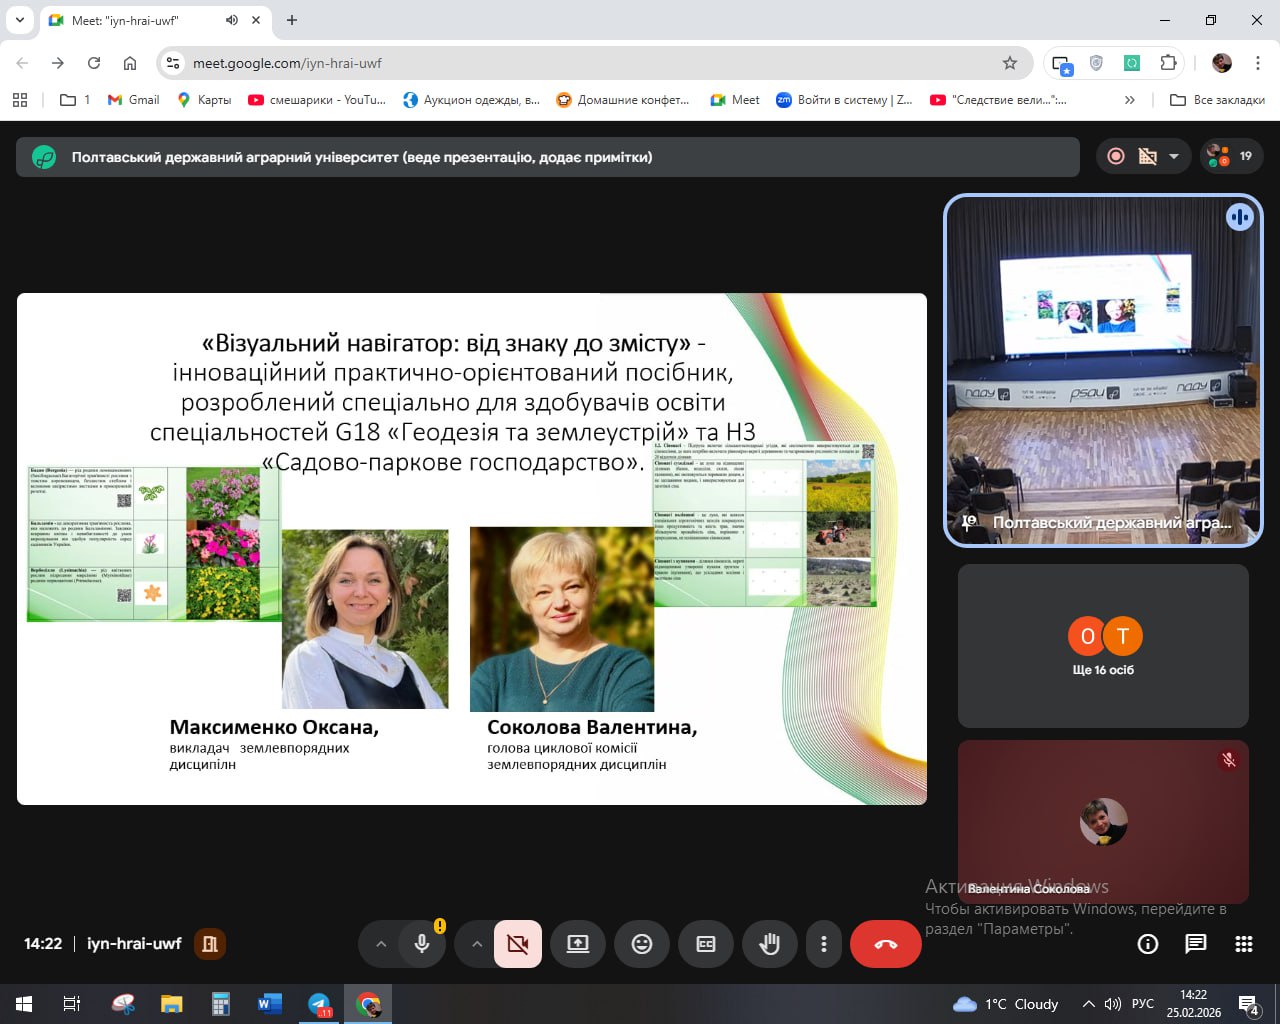Image resolution: width=1280 pixels, height=1024 pixels.
Task: Expand dropdown arrow next to recording indicator
Action: 1174,157
